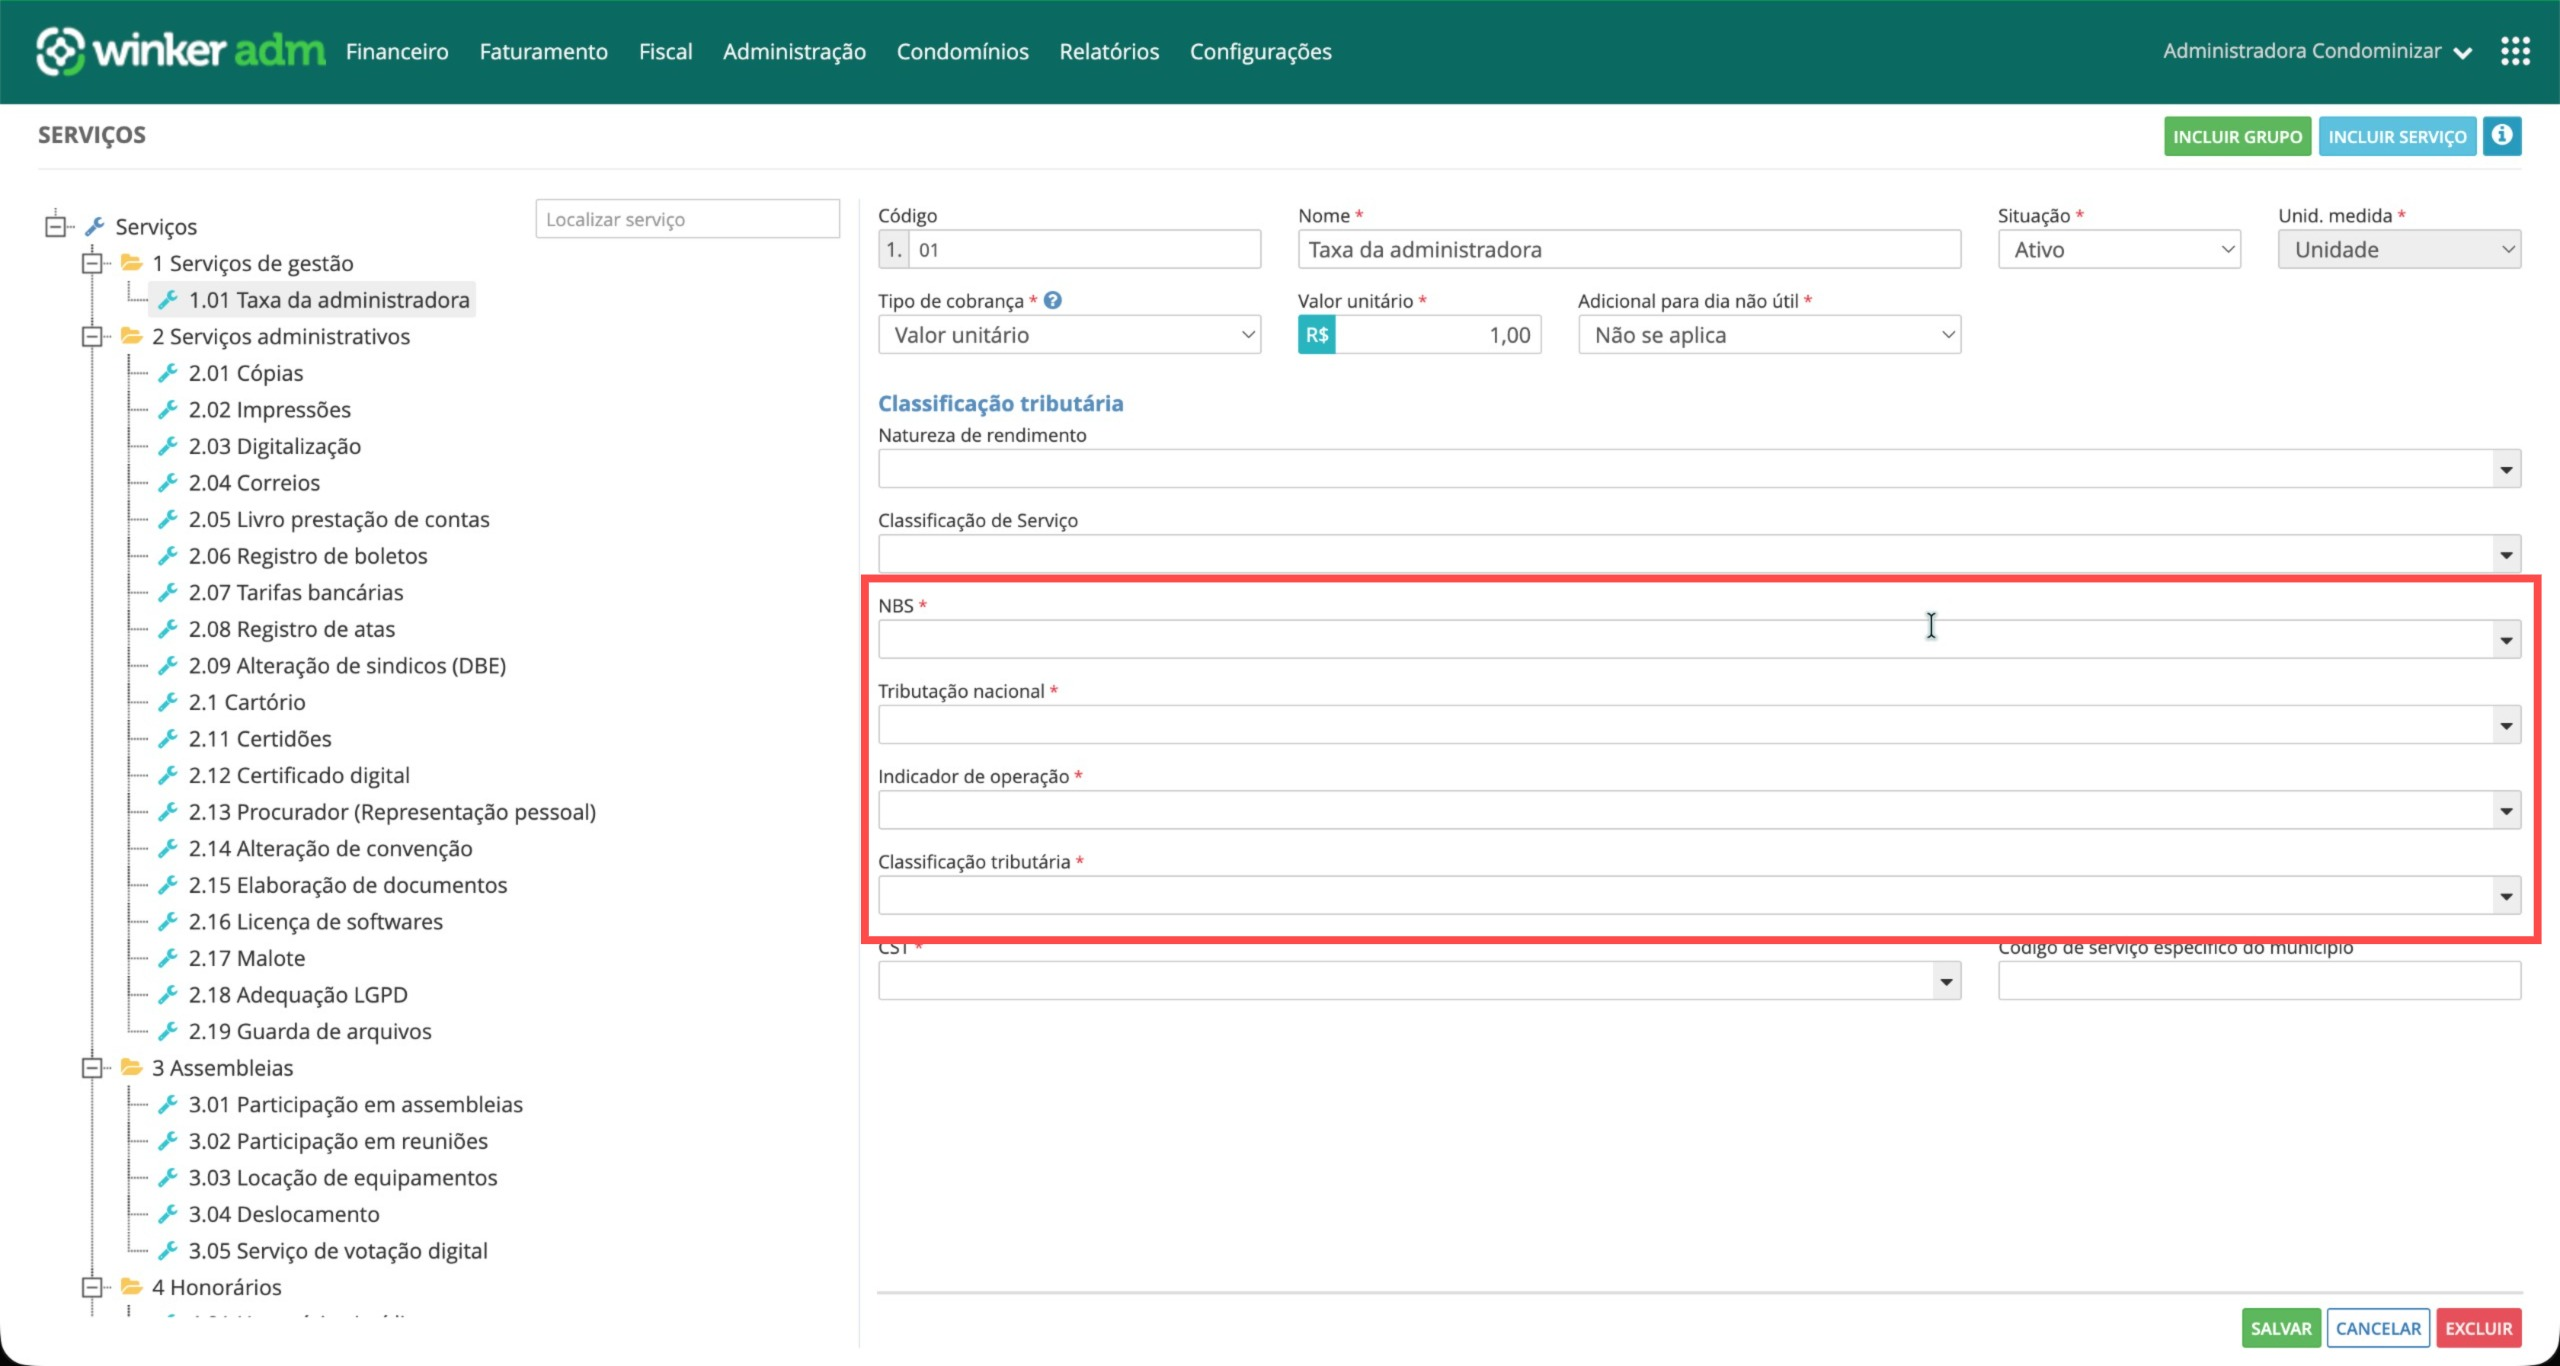2560x1366 pixels.
Task: Click the blue info icon button
Action: click(x=2501, y=136)
